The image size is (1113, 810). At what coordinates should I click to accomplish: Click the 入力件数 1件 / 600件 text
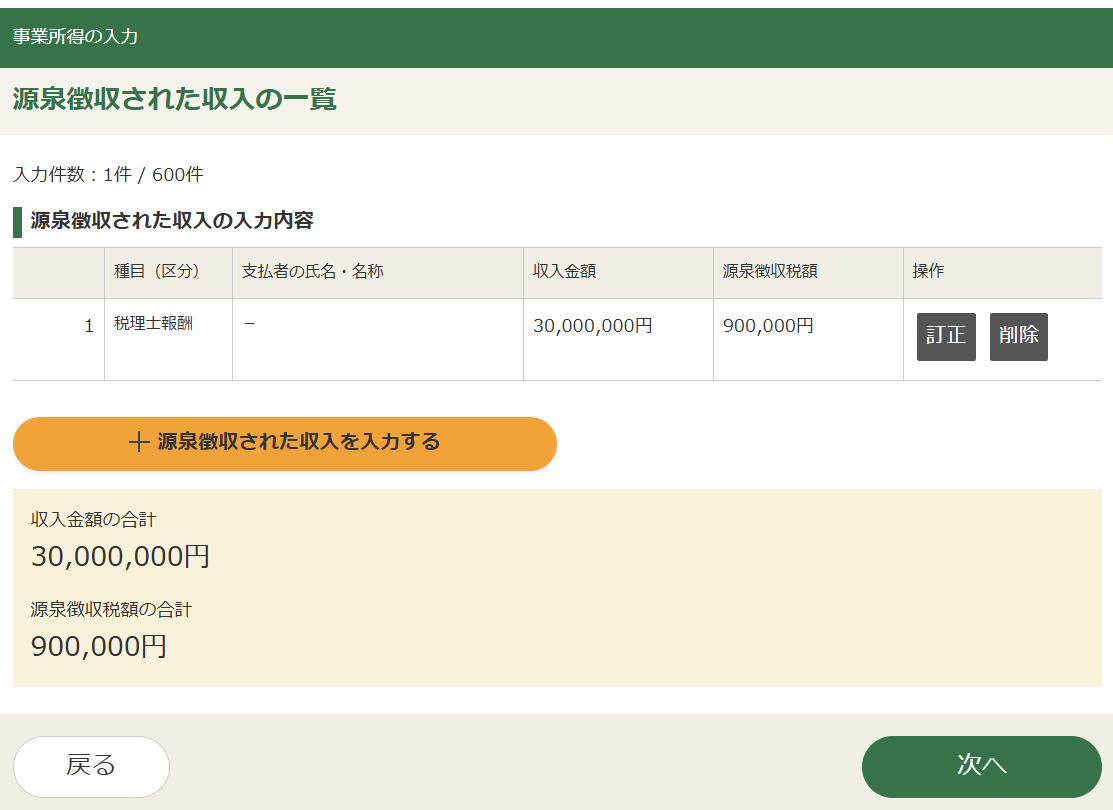108,175
